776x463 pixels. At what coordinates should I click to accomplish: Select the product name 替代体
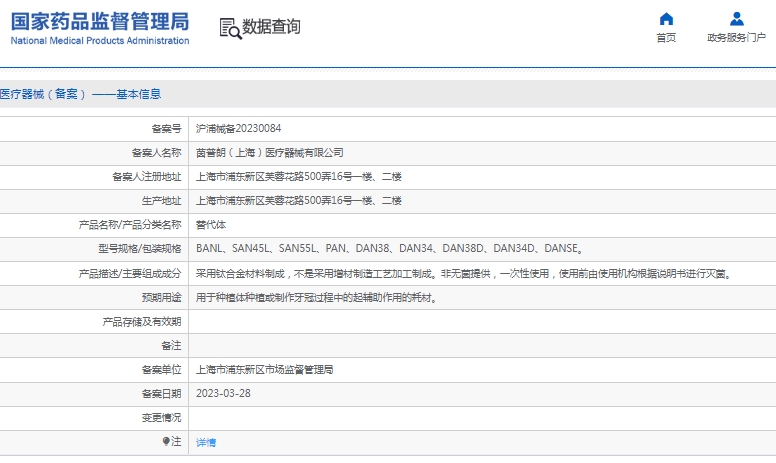pyautogui.click(x=211, y=225)
